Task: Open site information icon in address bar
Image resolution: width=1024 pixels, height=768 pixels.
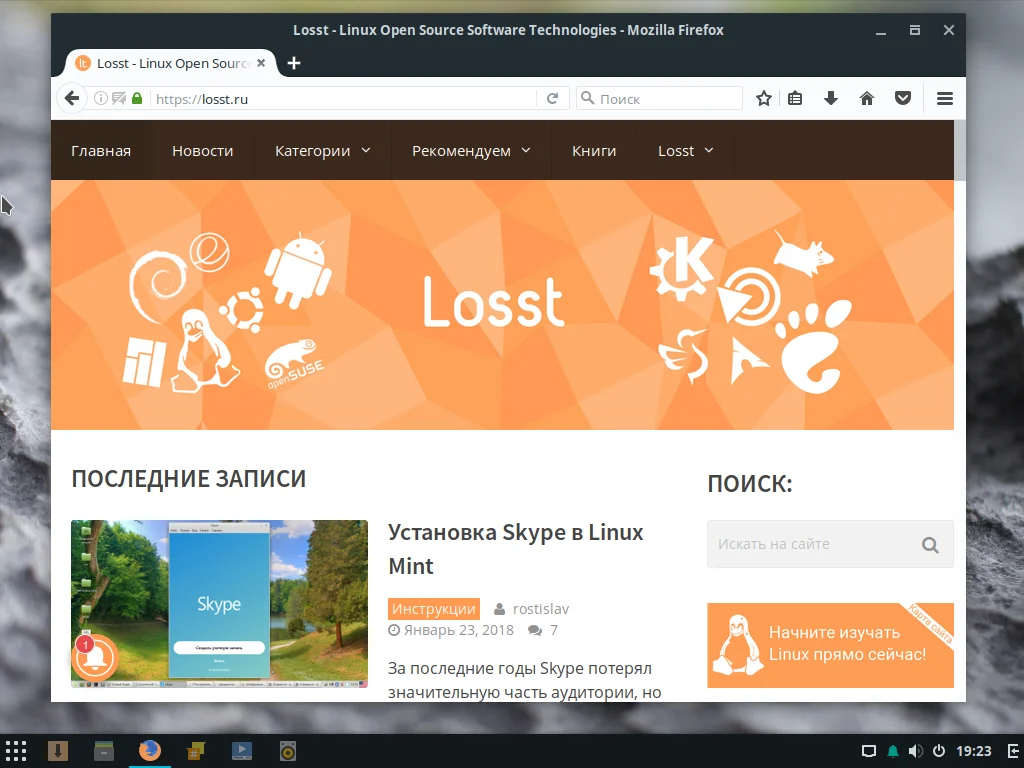Action: coord(101,99)
